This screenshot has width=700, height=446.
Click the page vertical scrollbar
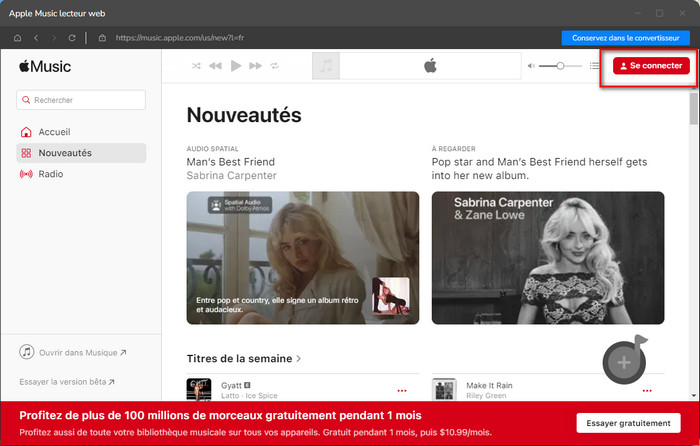tap(693, 108)
